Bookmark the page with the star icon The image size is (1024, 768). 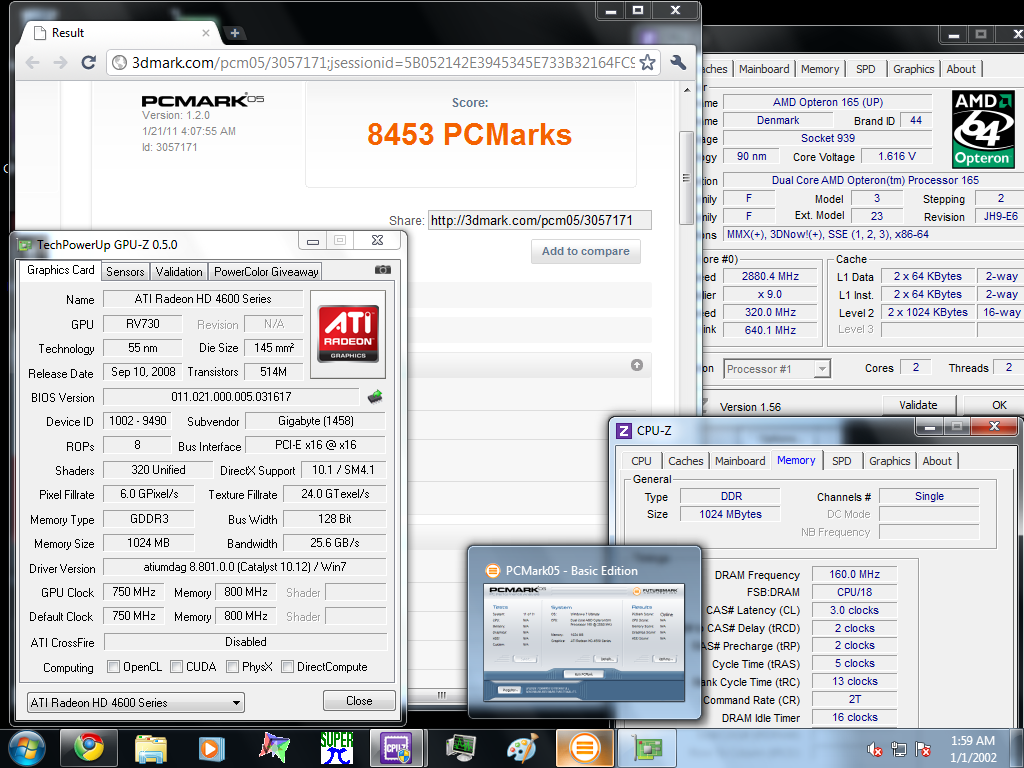point(647,63)
